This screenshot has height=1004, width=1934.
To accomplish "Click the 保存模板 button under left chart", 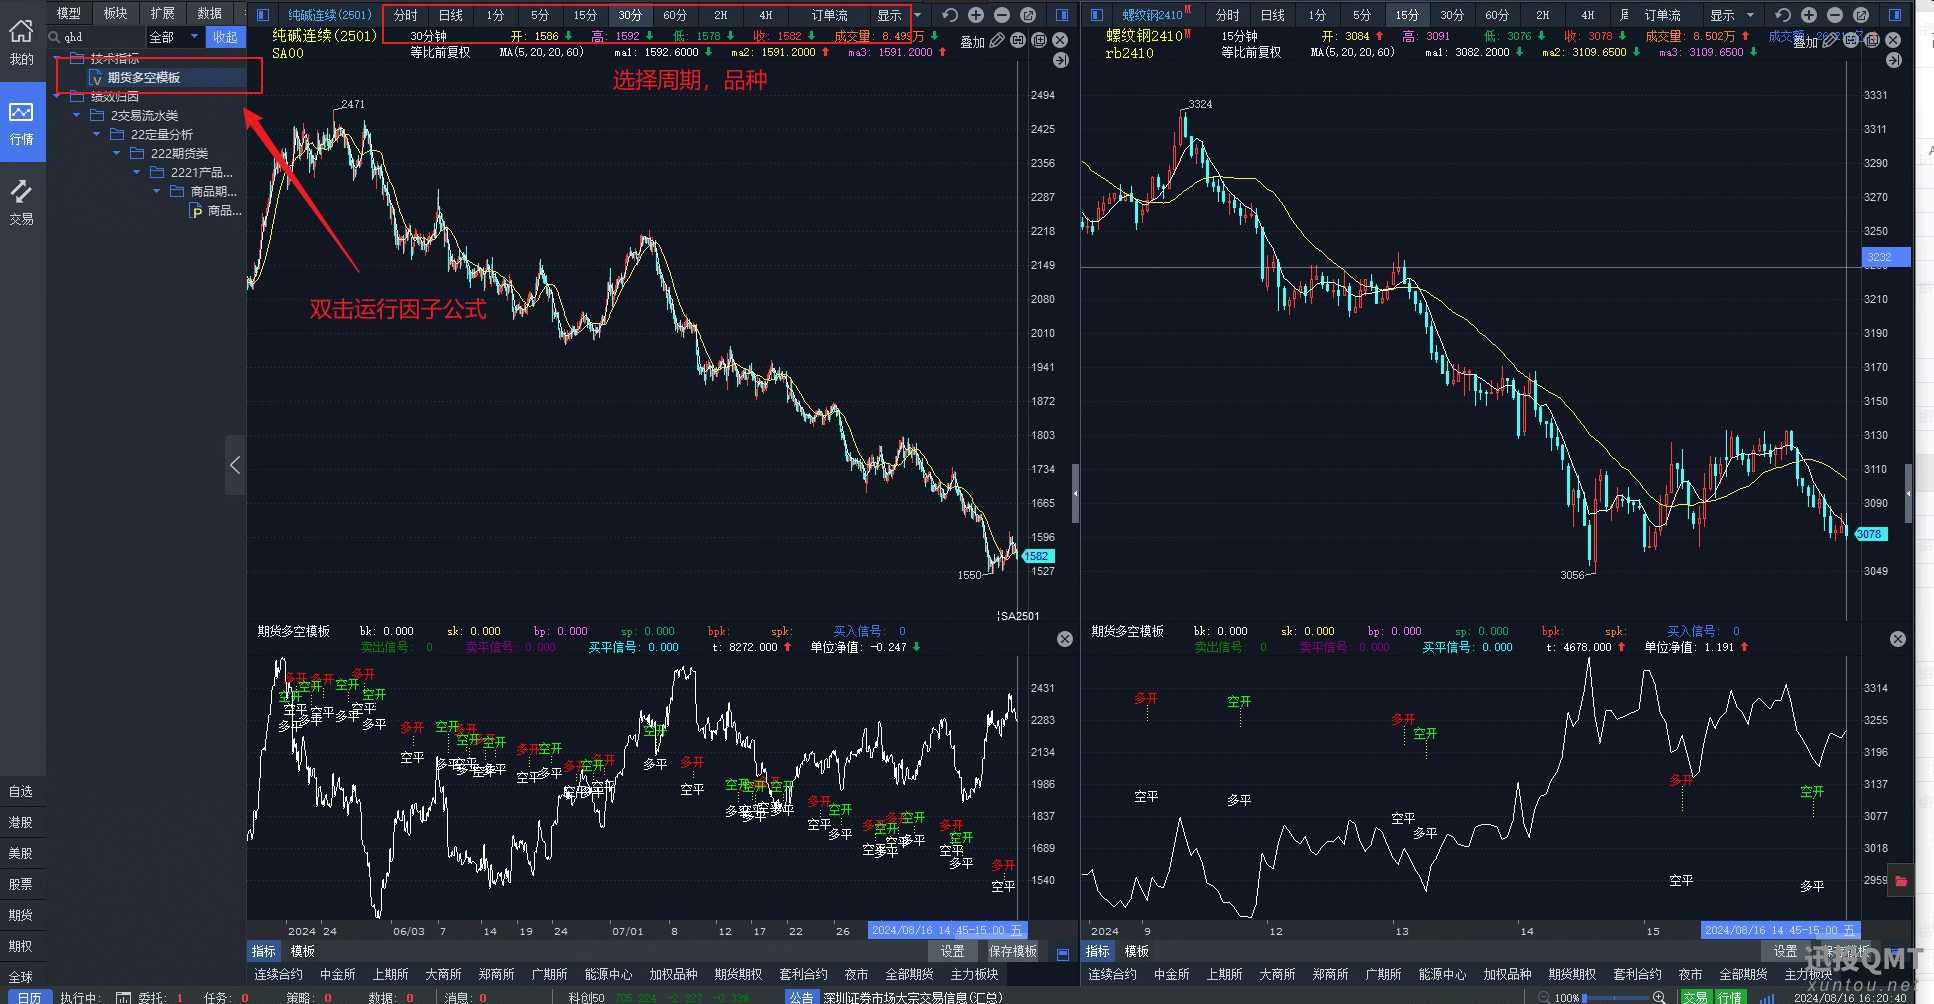I will click(x=1012, y=951).
